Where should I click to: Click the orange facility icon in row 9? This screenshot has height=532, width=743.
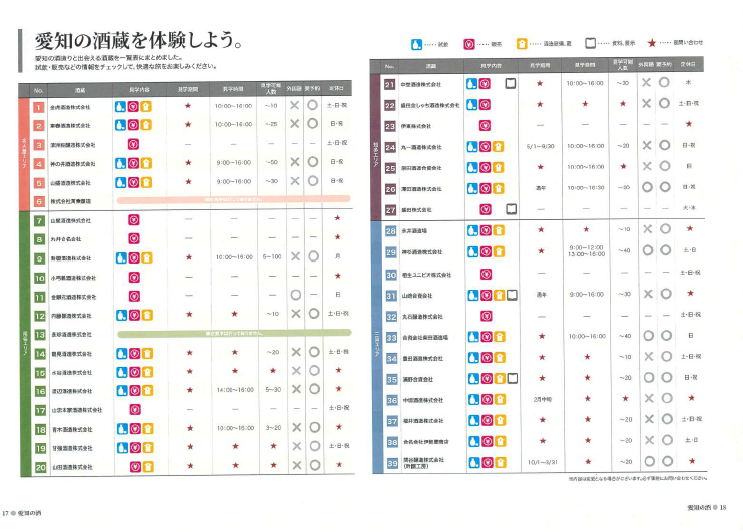pyautogui.click(x=147, y=258)
